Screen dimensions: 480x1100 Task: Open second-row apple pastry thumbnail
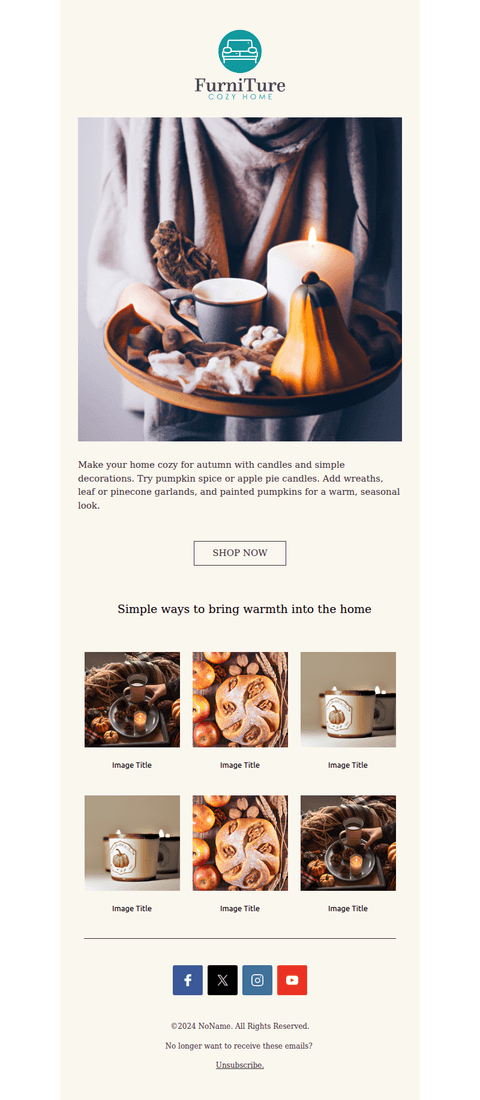[x=240, y=843]
